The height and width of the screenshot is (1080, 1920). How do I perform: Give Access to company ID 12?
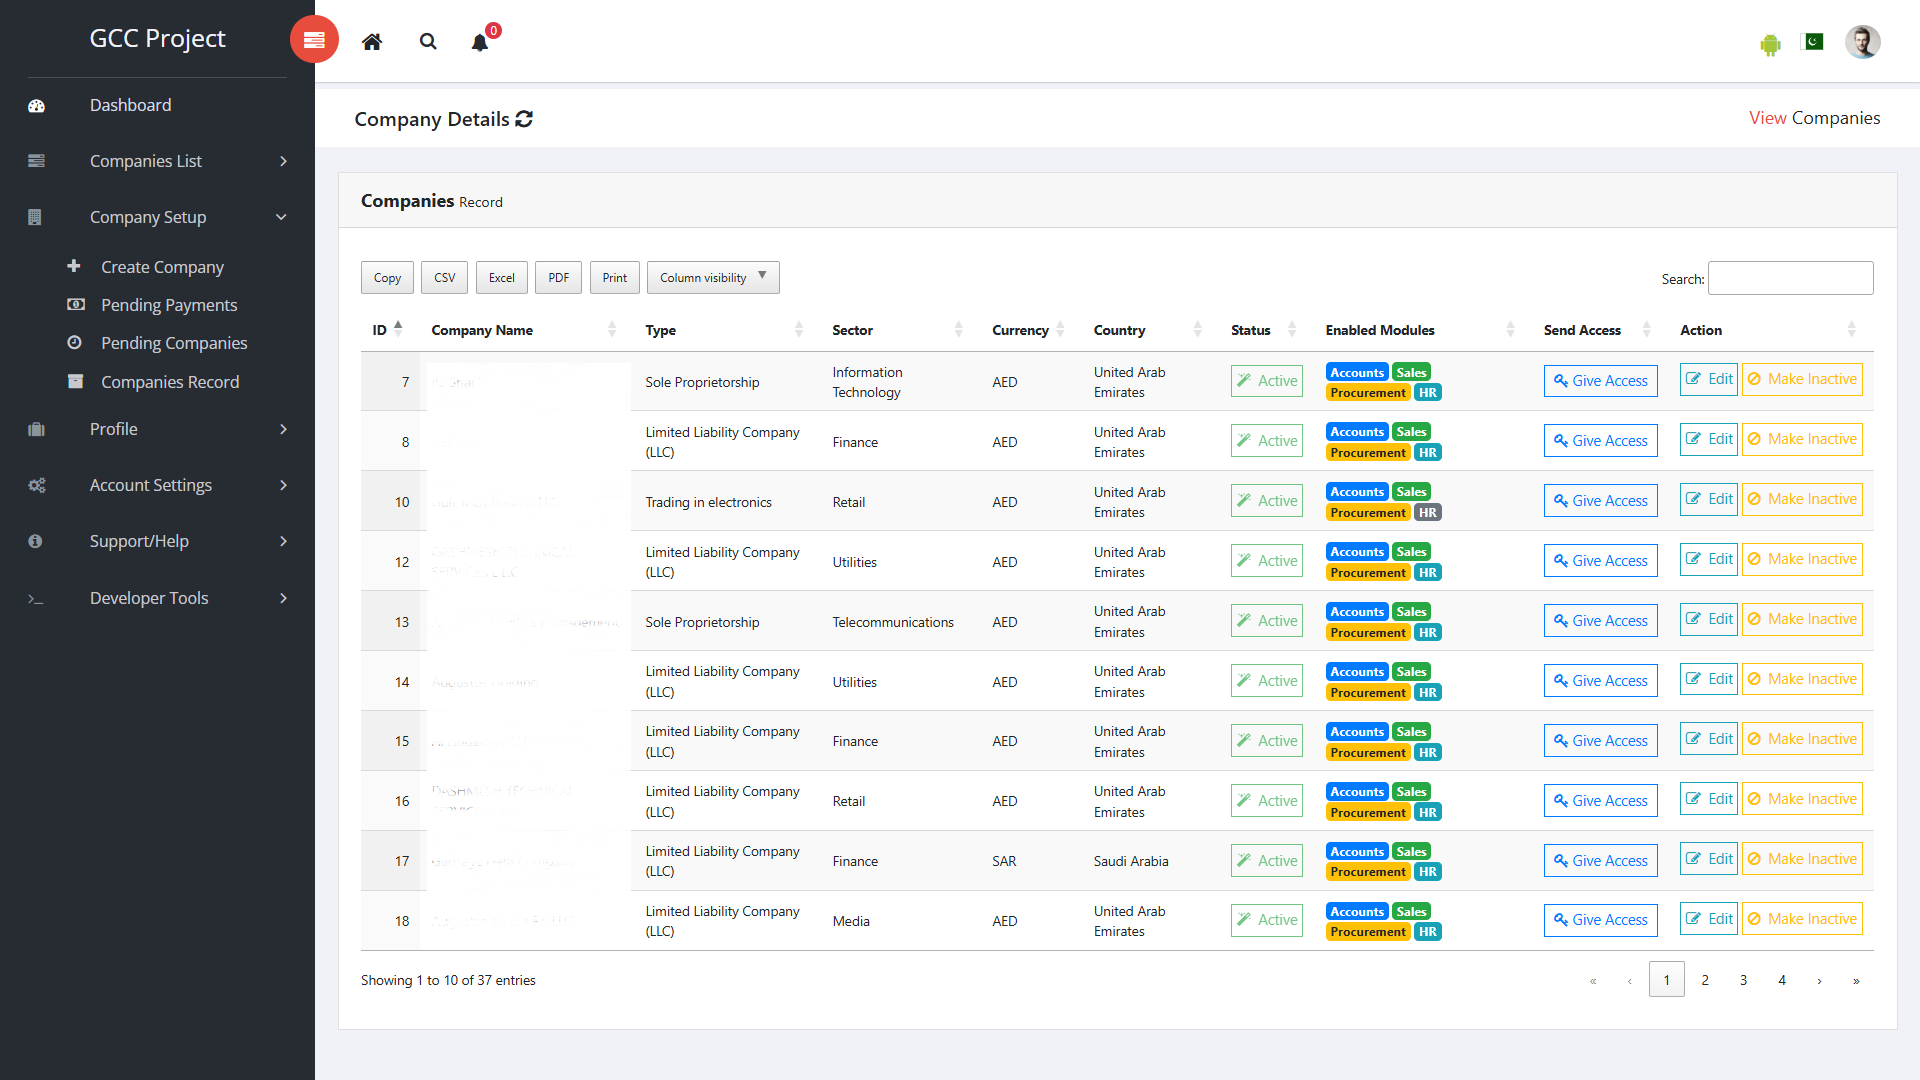(1600, 561)
